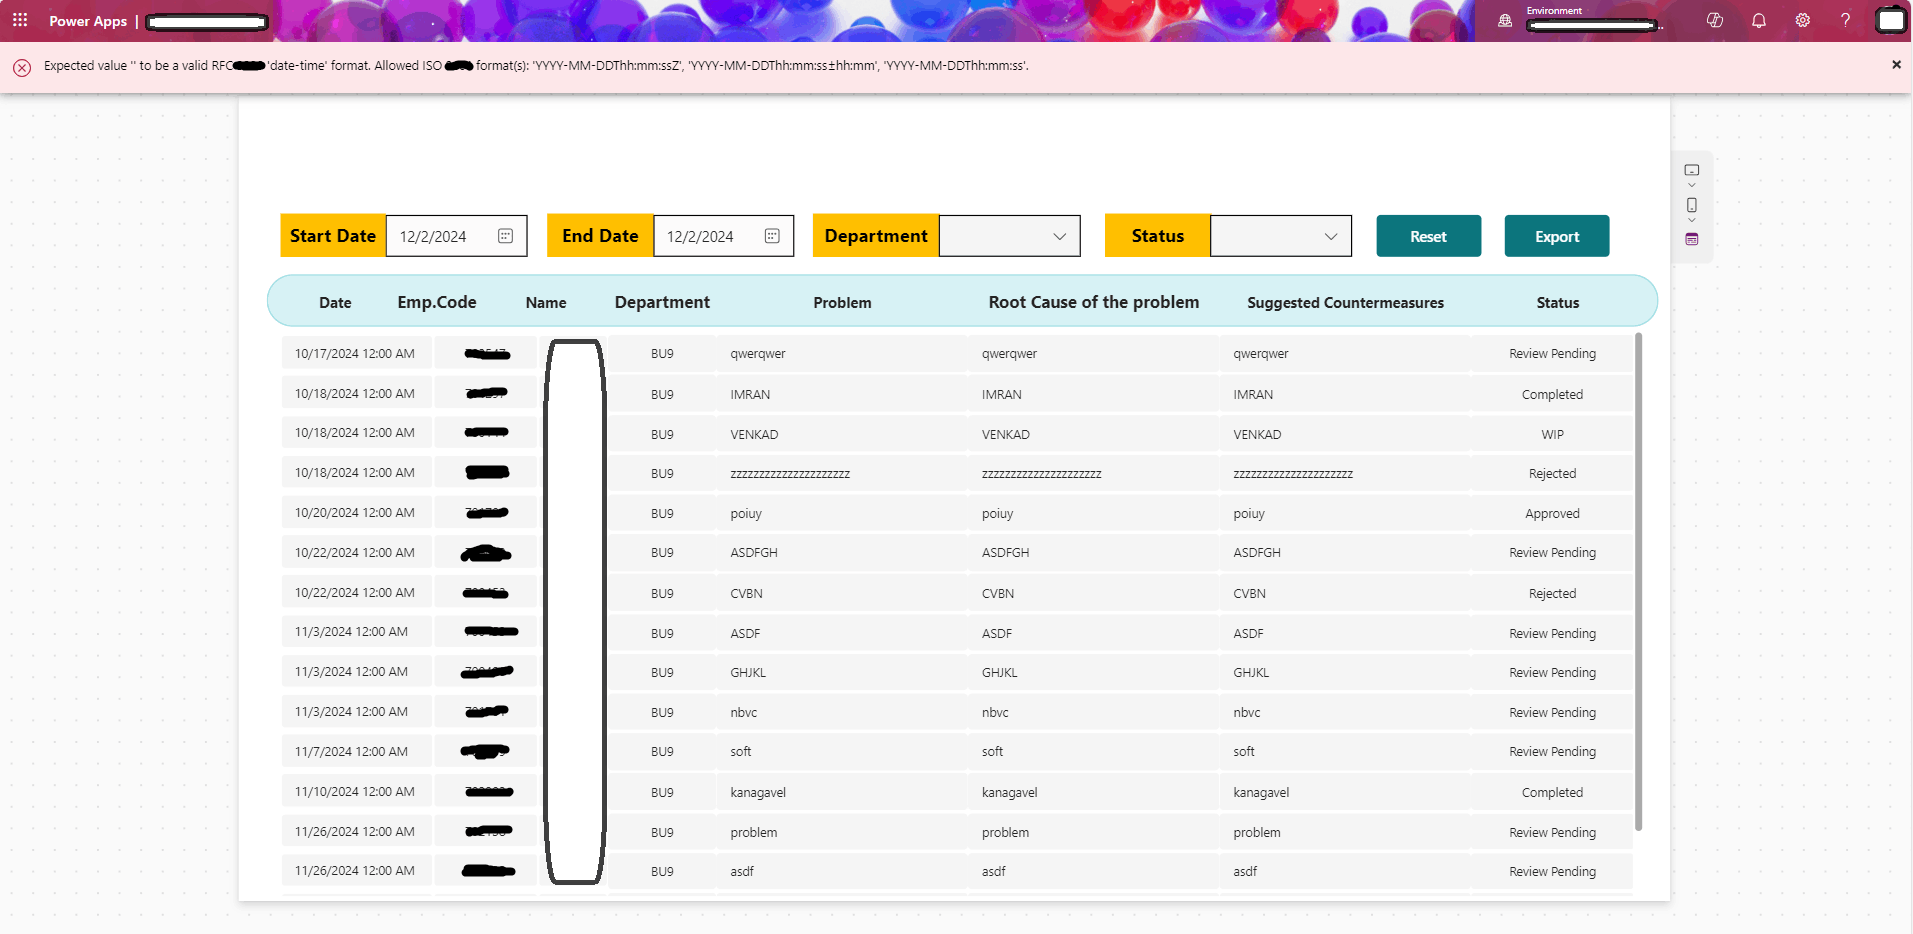The width and height of the screenshot is (1913, 934).
Task: Click the Date column header
Action: pos(335,302)
